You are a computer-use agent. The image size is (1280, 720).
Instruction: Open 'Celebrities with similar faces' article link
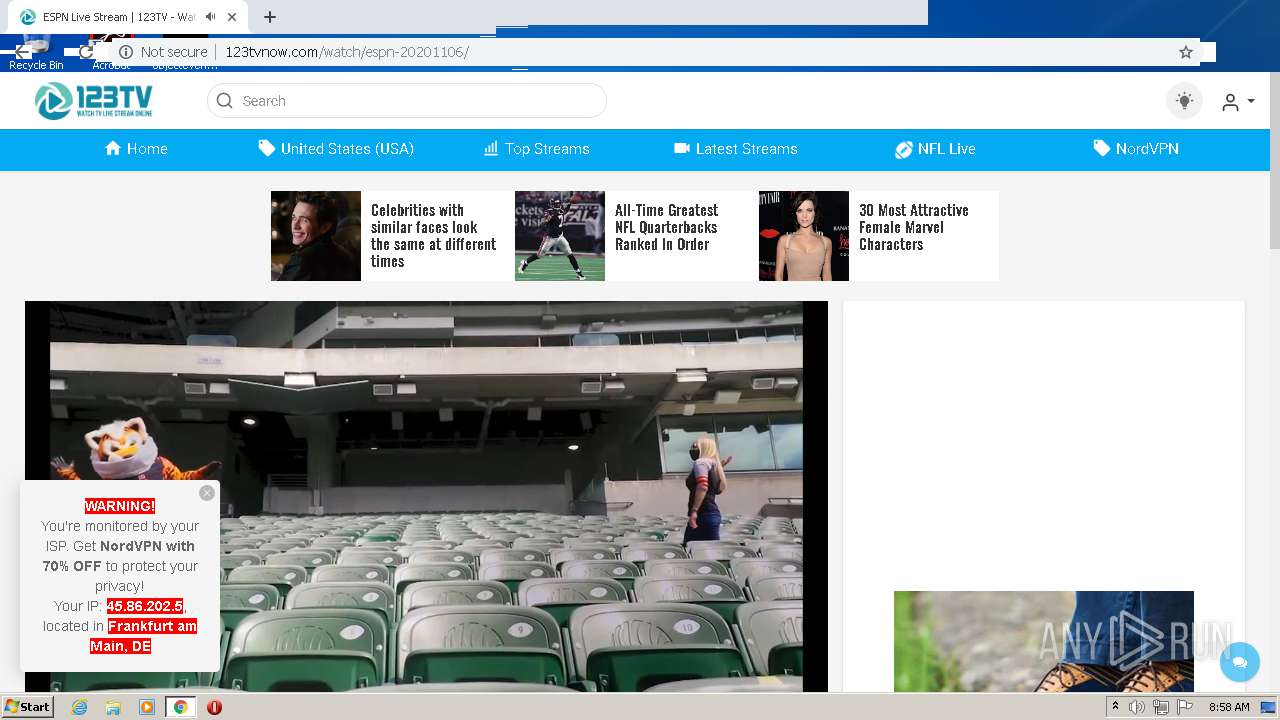pyautogui.click(x=434, y=236)
